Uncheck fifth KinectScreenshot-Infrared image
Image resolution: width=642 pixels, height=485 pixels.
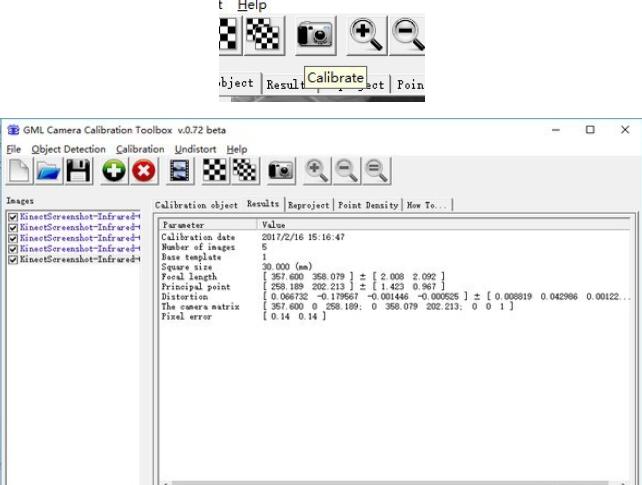tap(13, 259)
